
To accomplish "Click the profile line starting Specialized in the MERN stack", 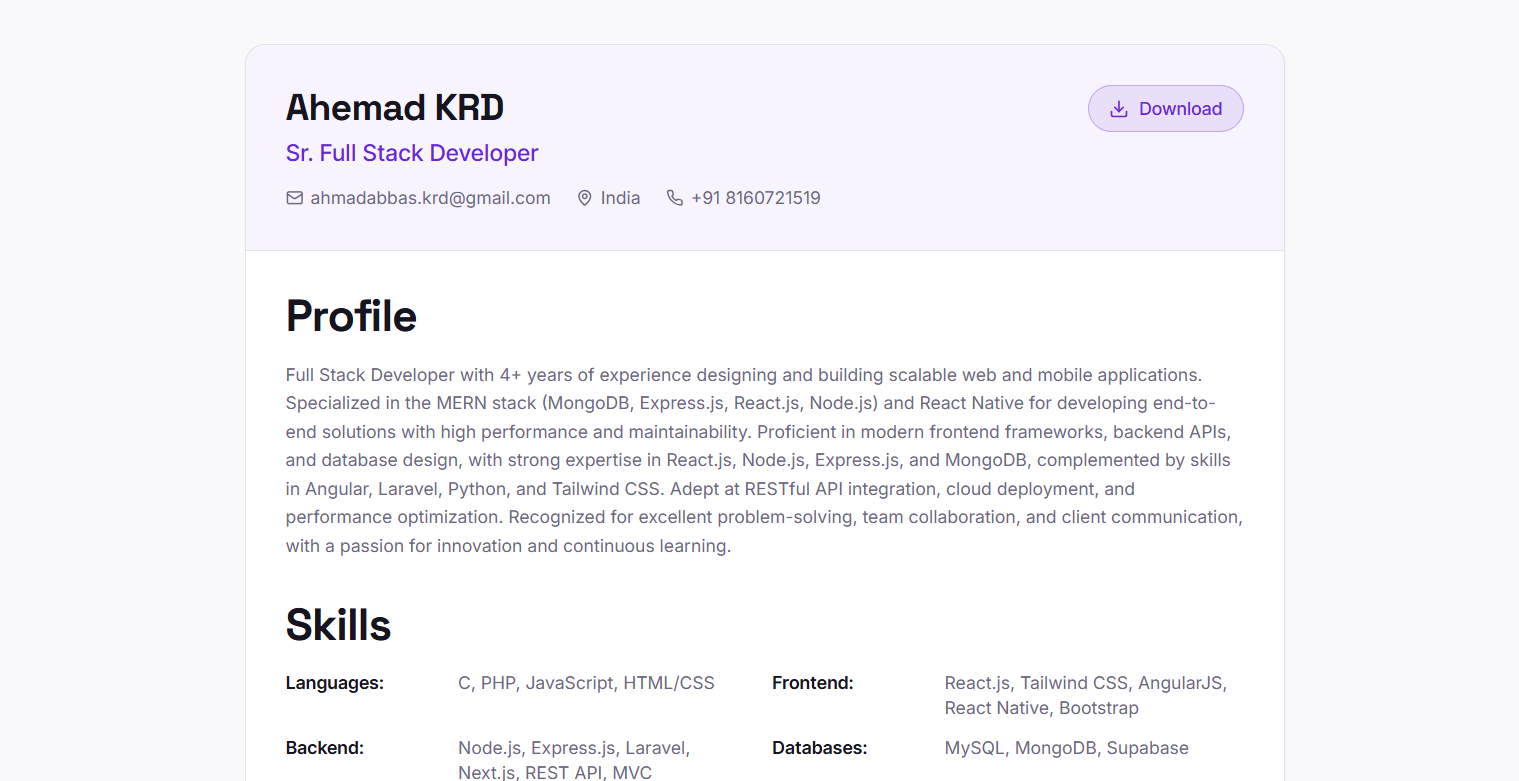I will tap(751, 403).
